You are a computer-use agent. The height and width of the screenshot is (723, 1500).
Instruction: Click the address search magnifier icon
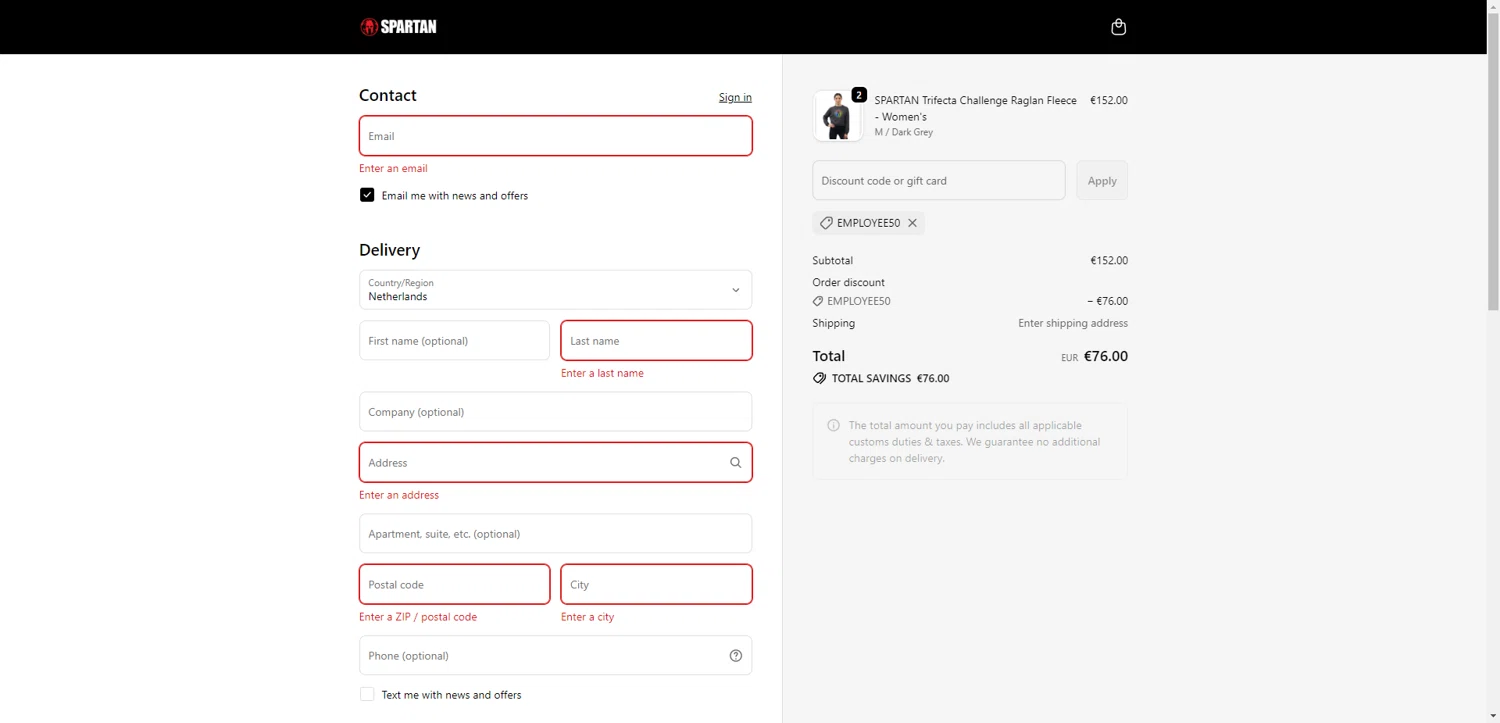[x=735, y=463]
